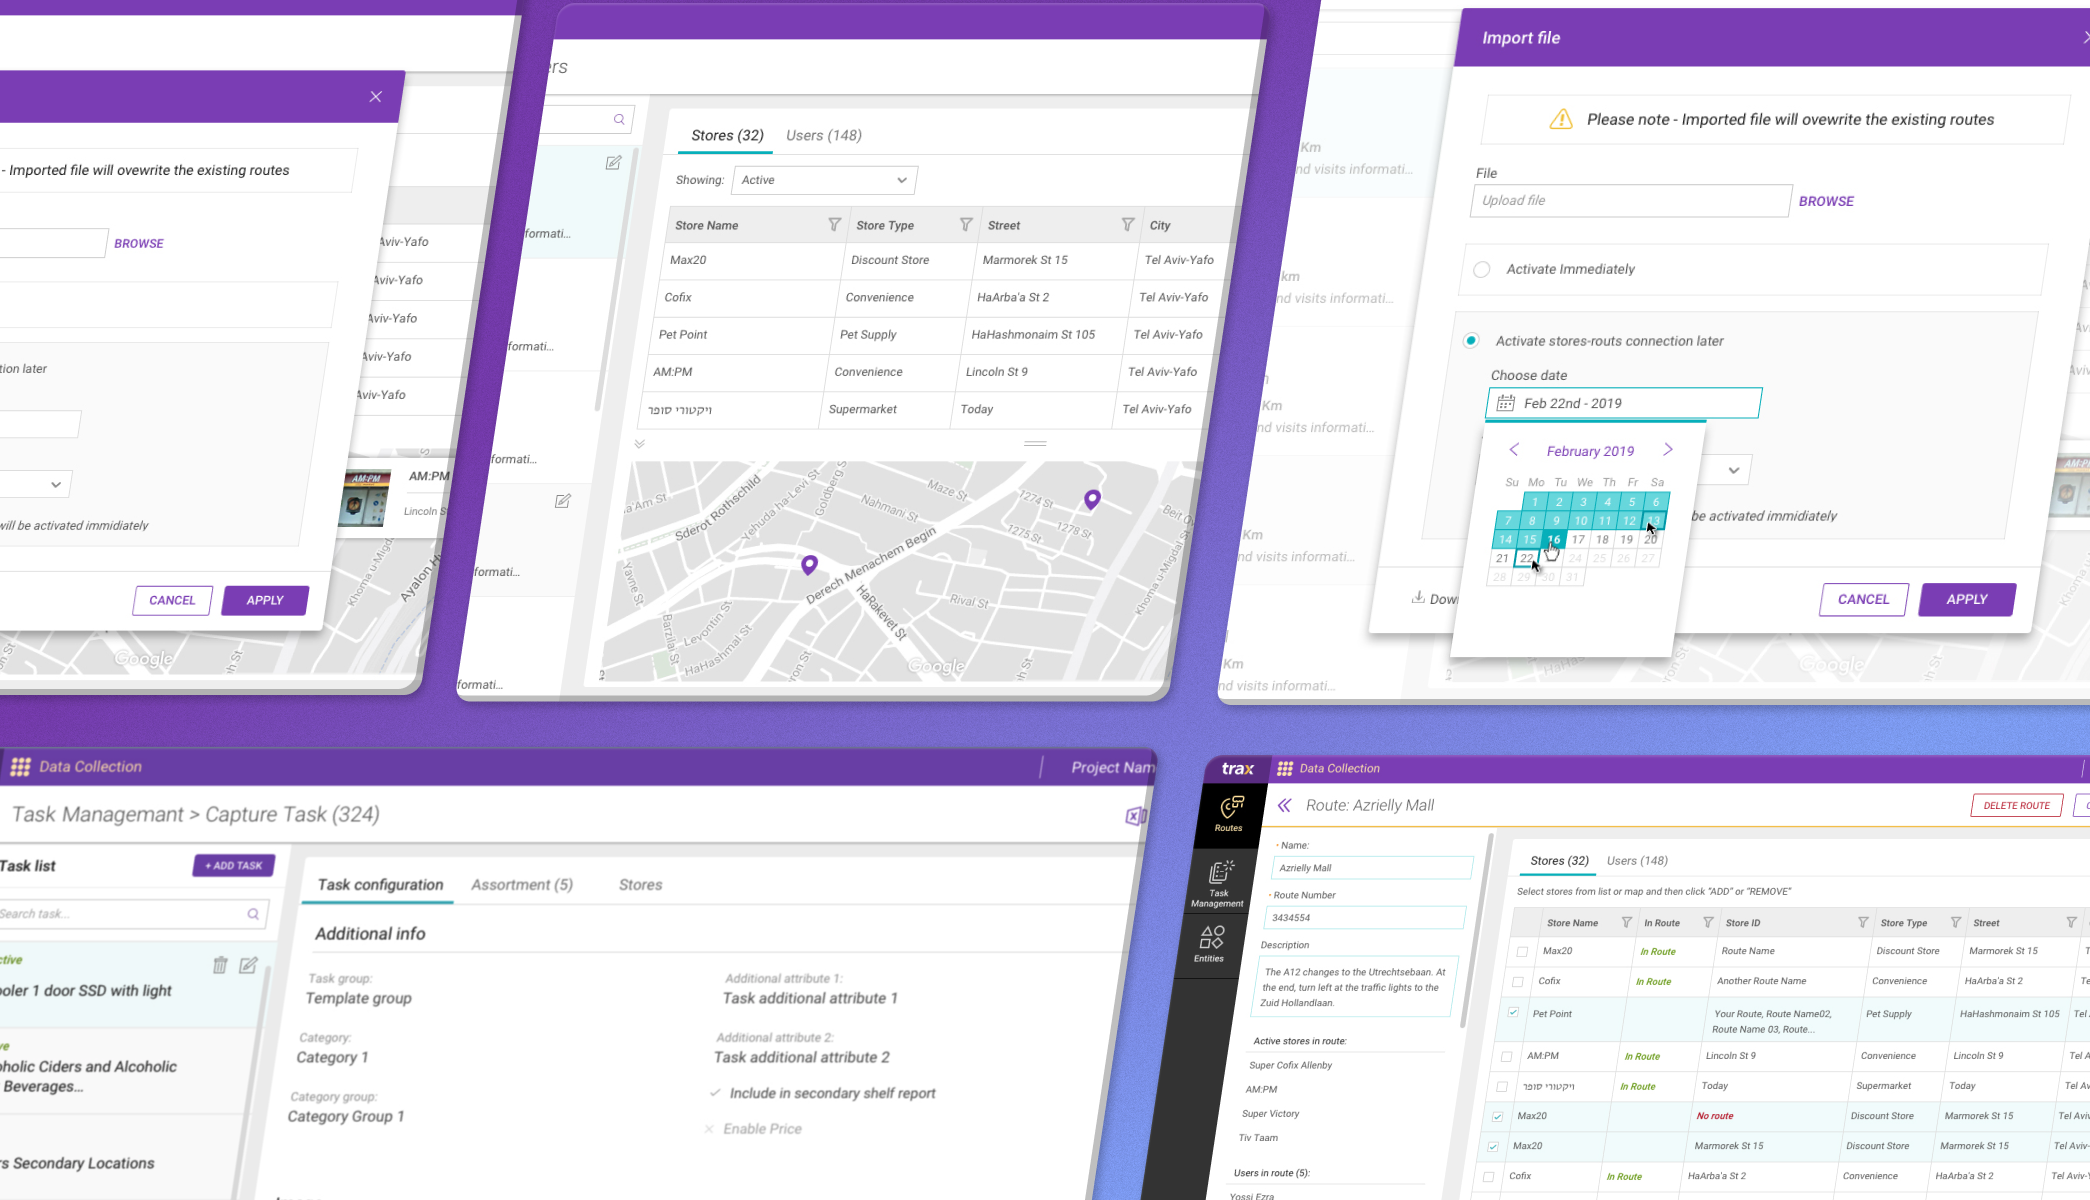Go back using double-chevron by Route title
2090x1200 pixels.
[x=1284, y=805]
